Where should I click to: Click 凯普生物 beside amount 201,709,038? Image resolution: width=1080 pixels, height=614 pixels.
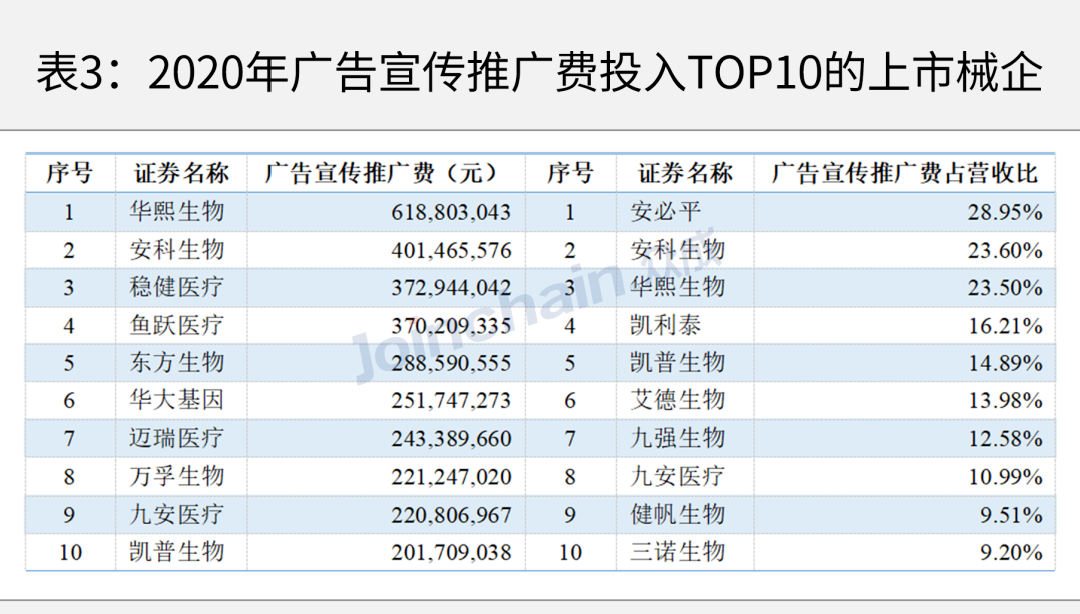tap(177, 552)
